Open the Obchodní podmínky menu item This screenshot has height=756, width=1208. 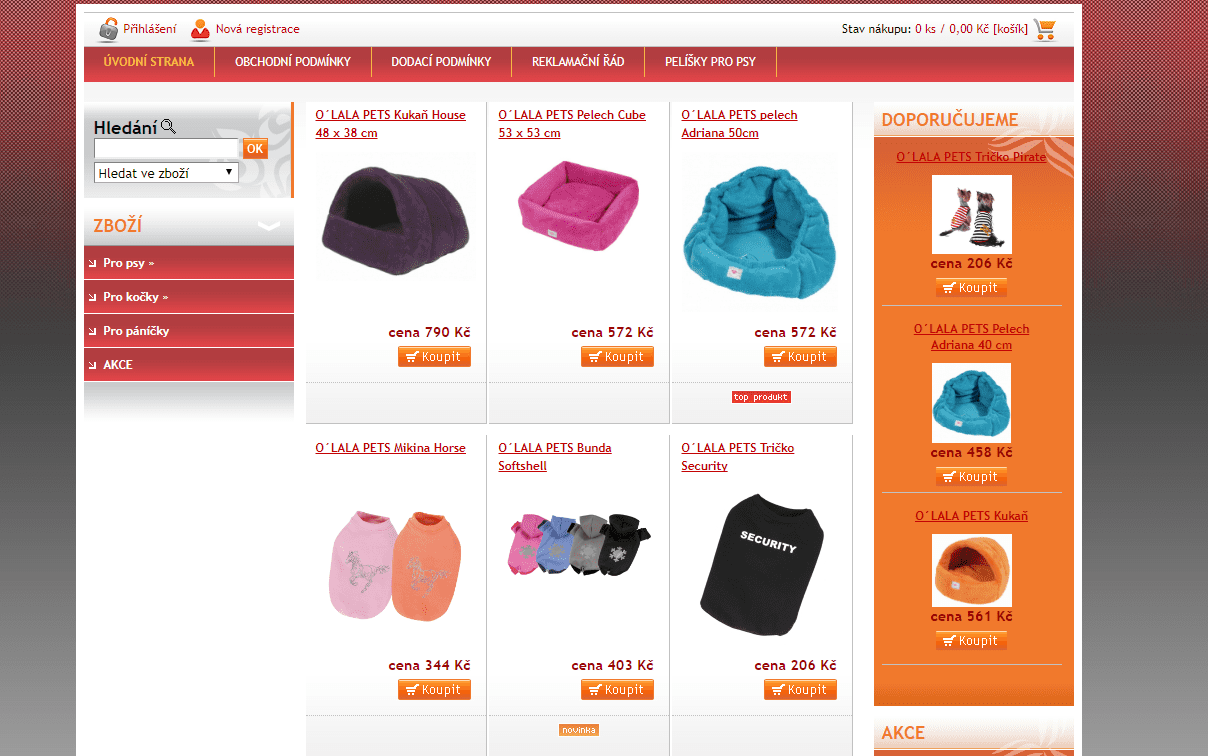tap(293, 62)
